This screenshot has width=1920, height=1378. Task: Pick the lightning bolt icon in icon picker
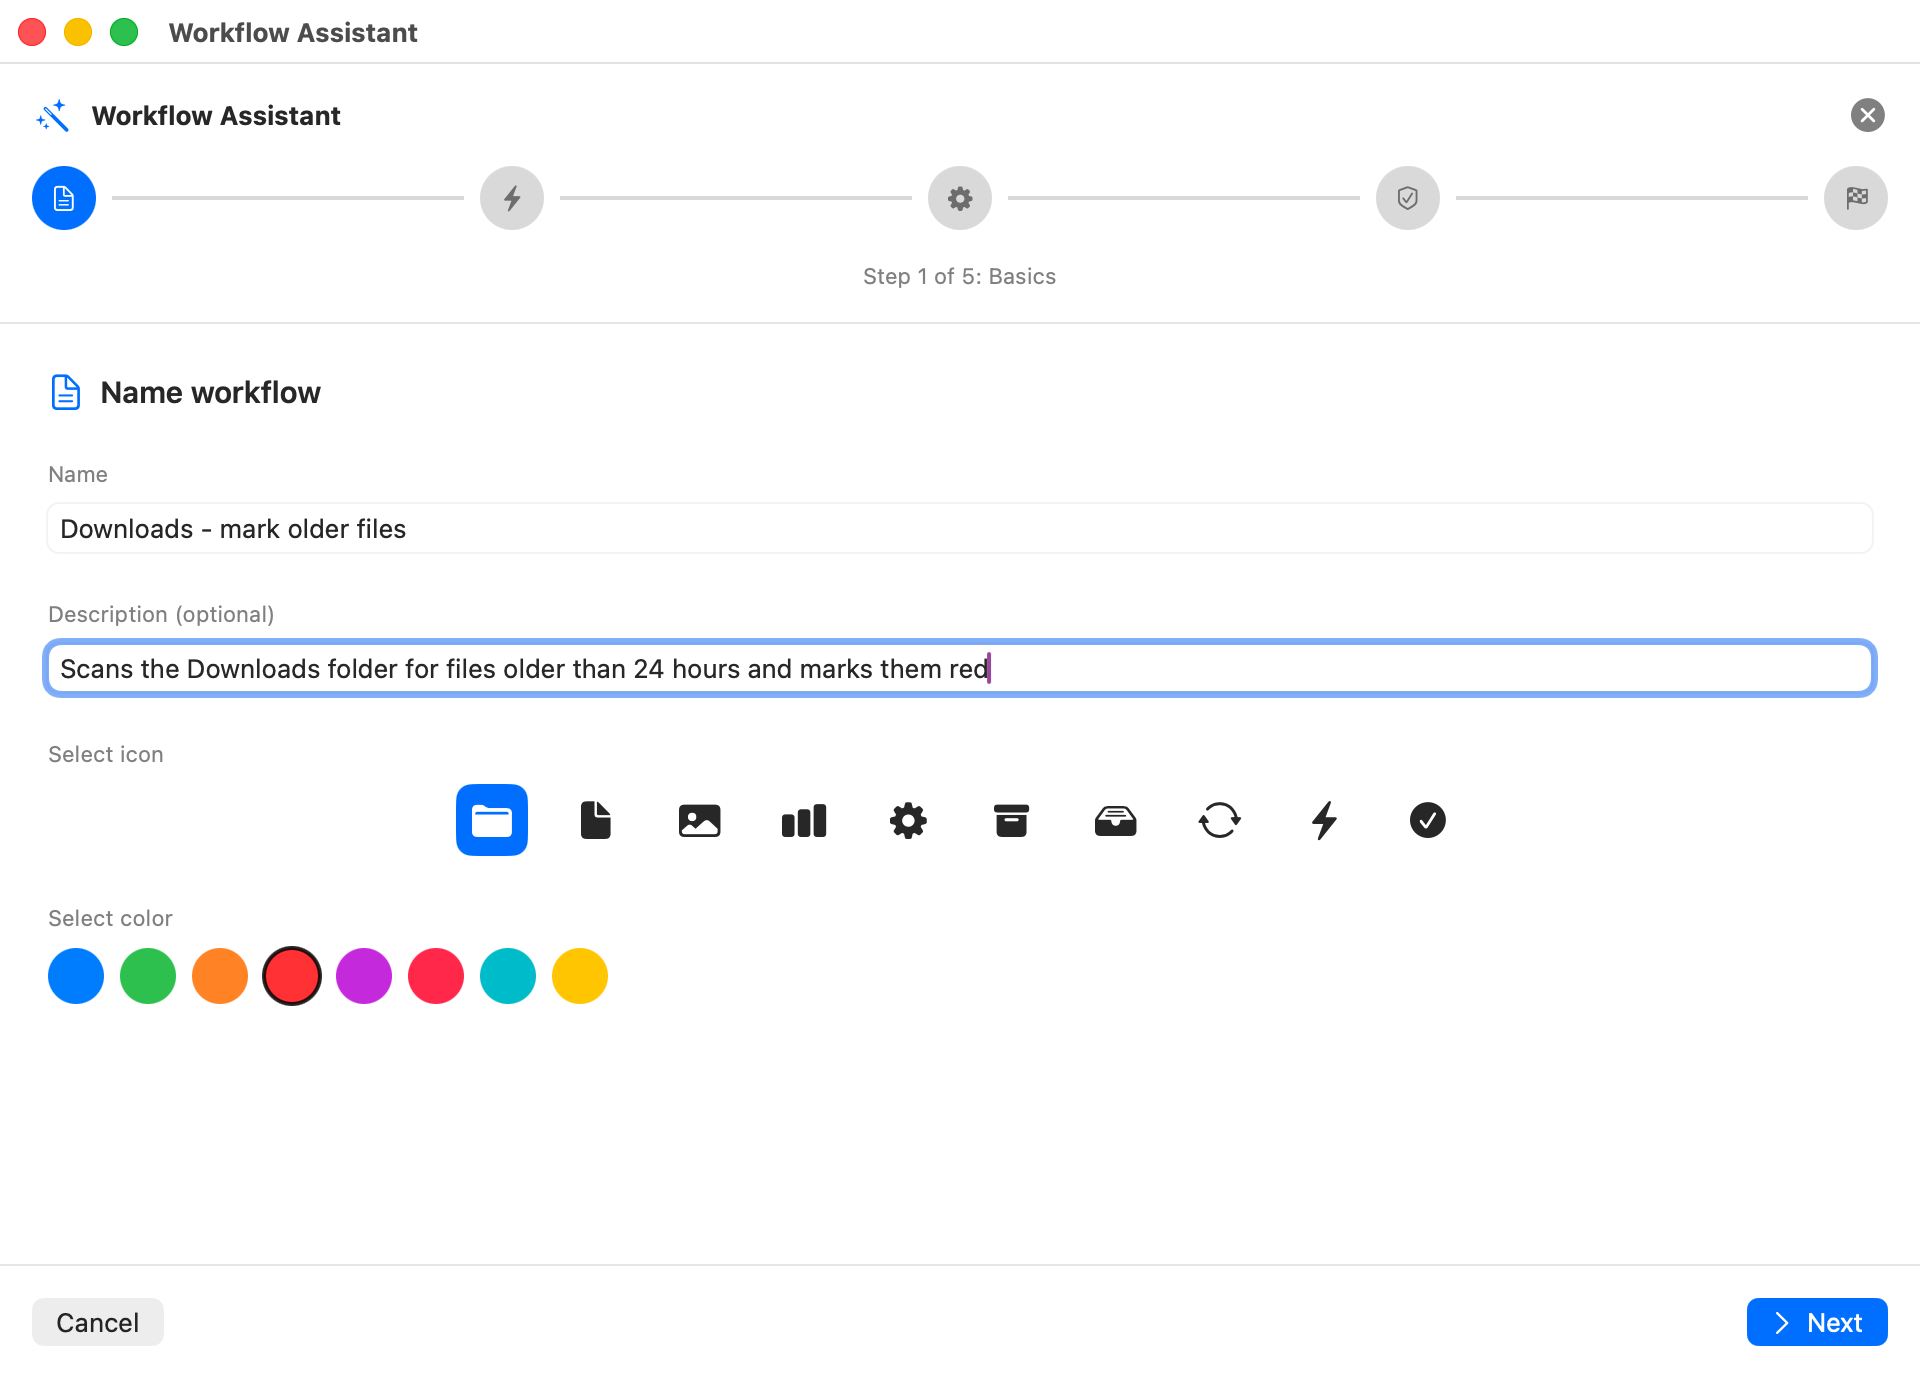click(x=1324, y=820)
